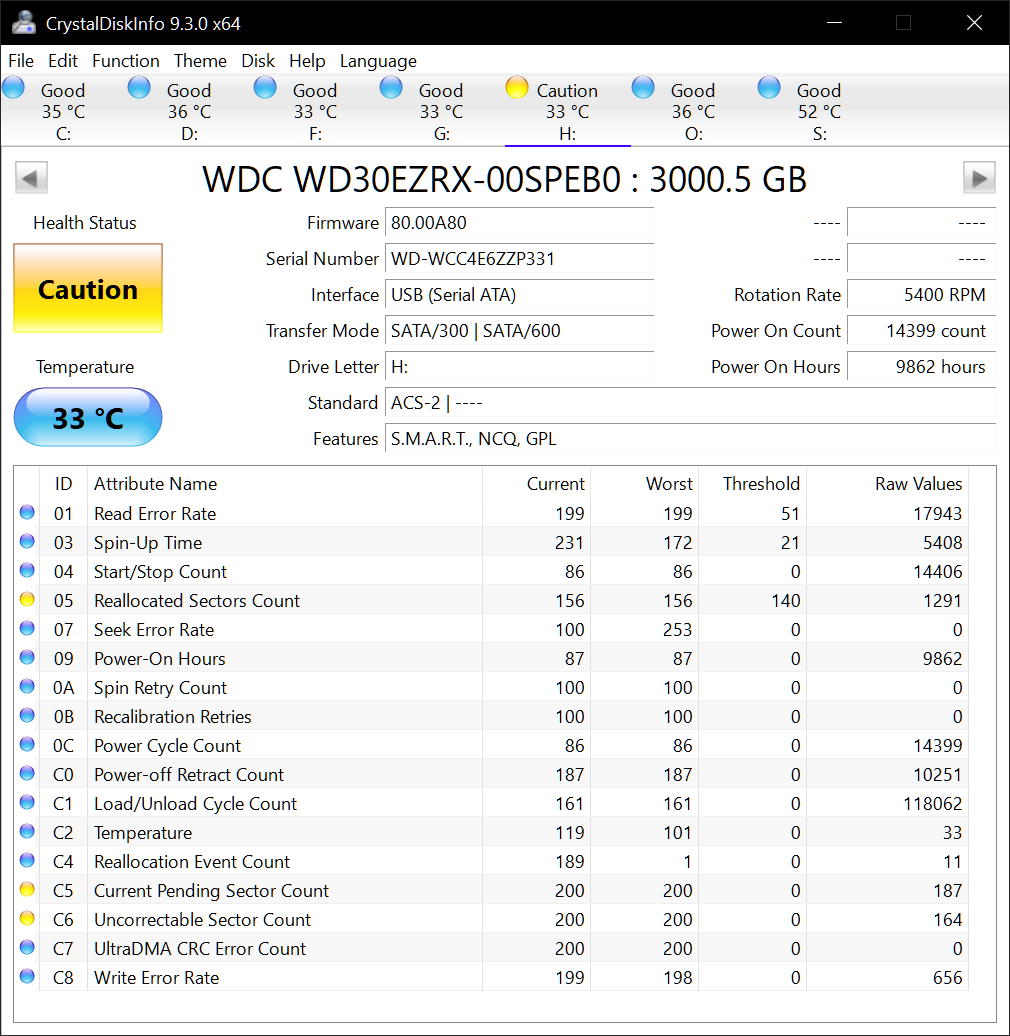Click the raw value 17943
This screenshot has height=1036, width=1010.
(937, 513)
